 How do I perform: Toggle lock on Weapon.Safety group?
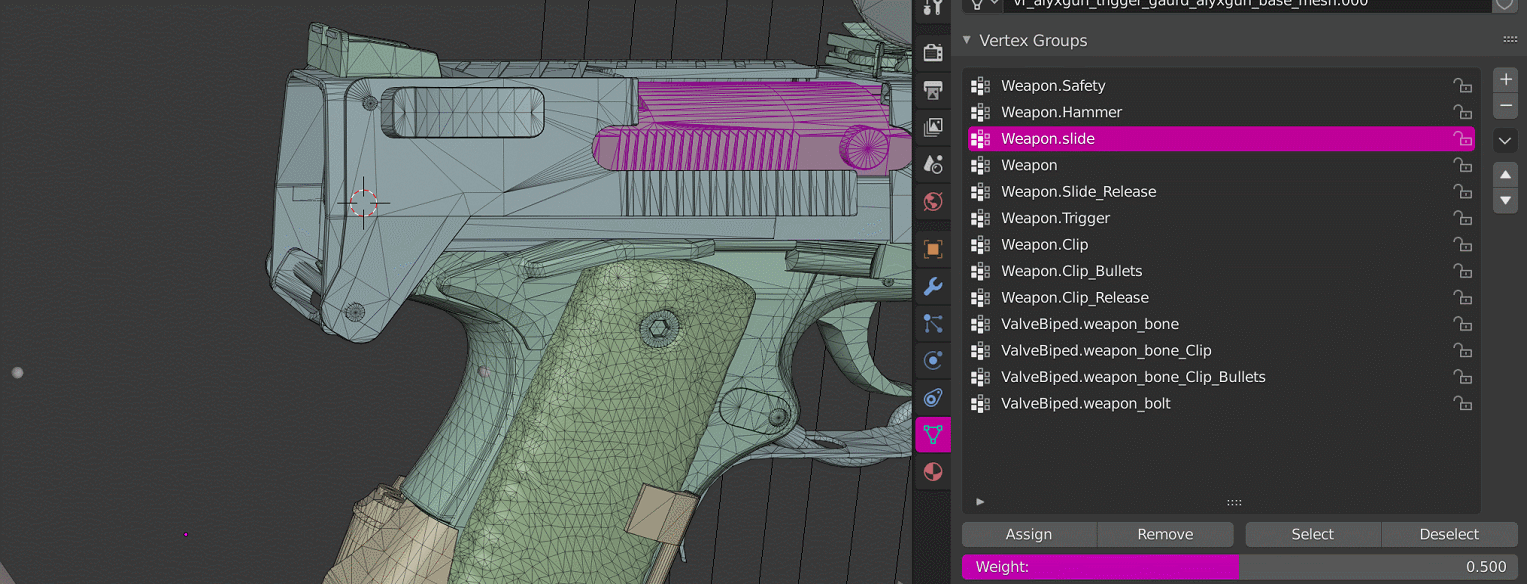pyautogui.click(x=1462, y=86)
